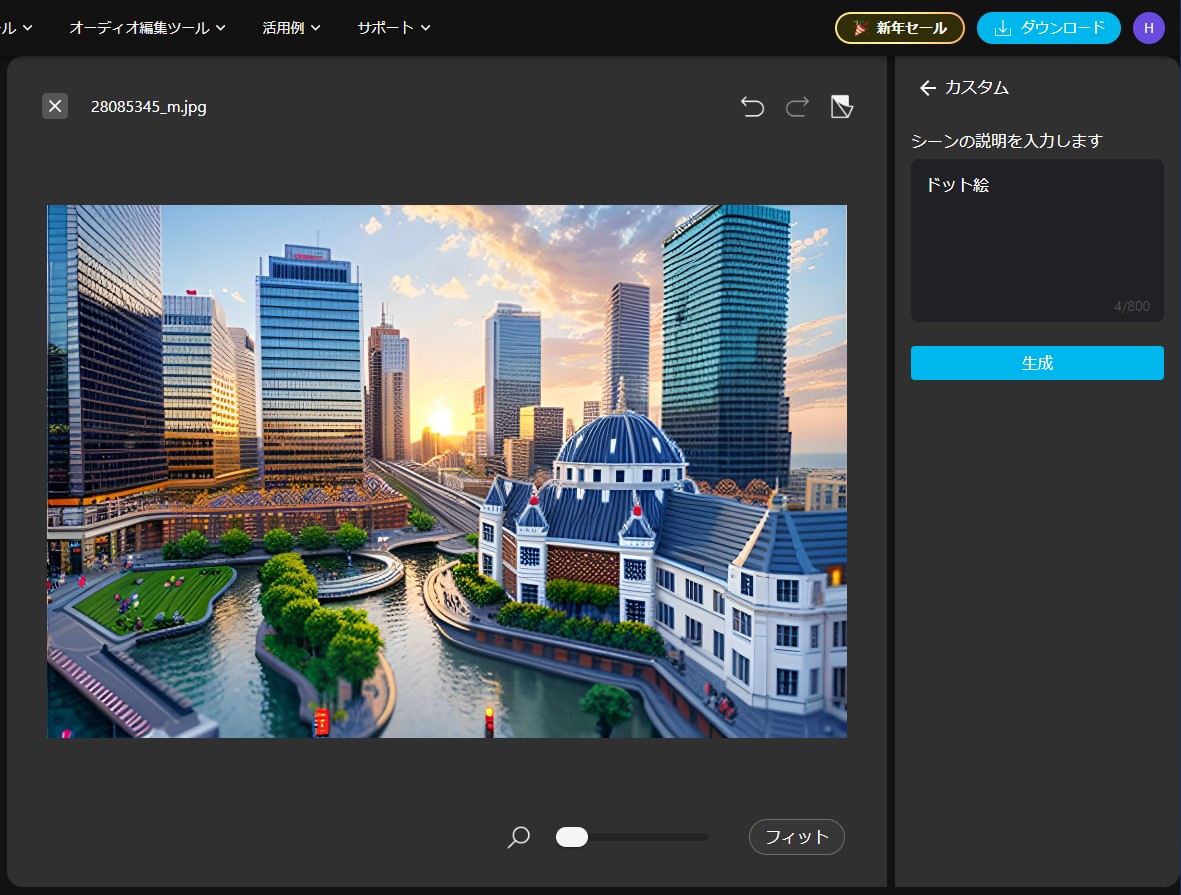Go back from カスタム panel
This screenshot has width=1181, height=895.
927,88
